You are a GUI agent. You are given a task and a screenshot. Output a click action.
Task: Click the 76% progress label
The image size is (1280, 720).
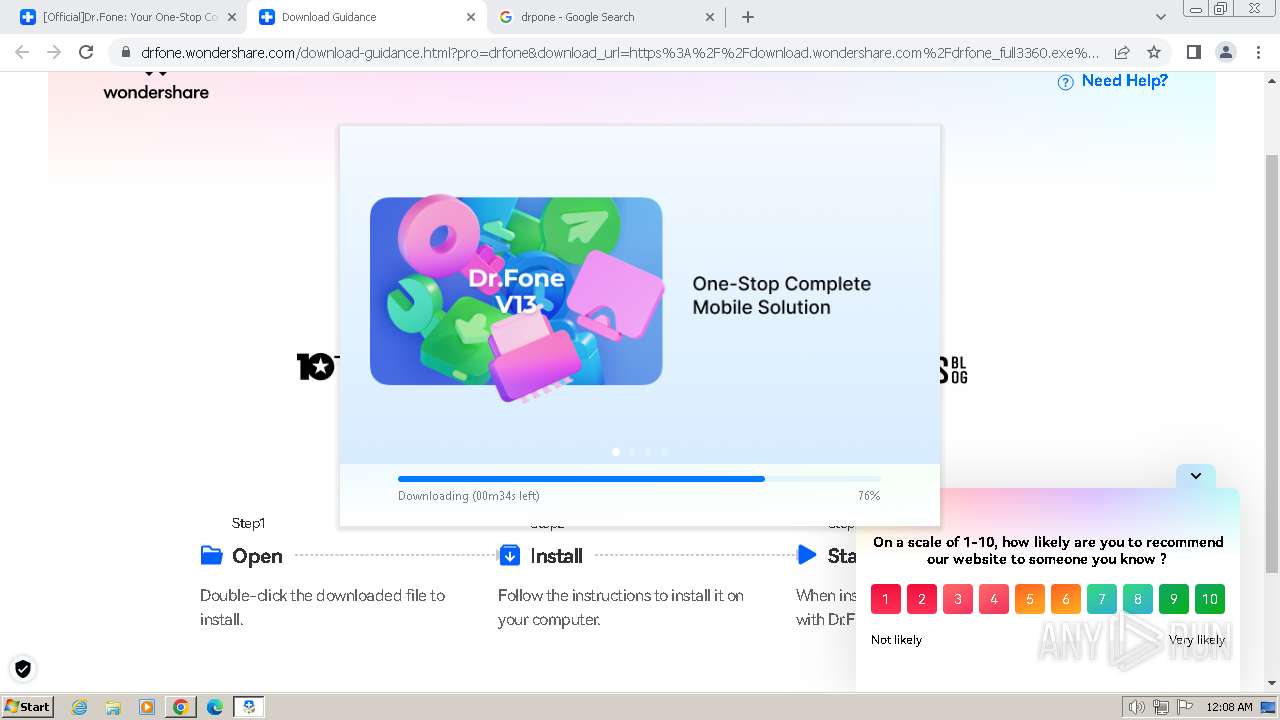(x=869, y=496)
